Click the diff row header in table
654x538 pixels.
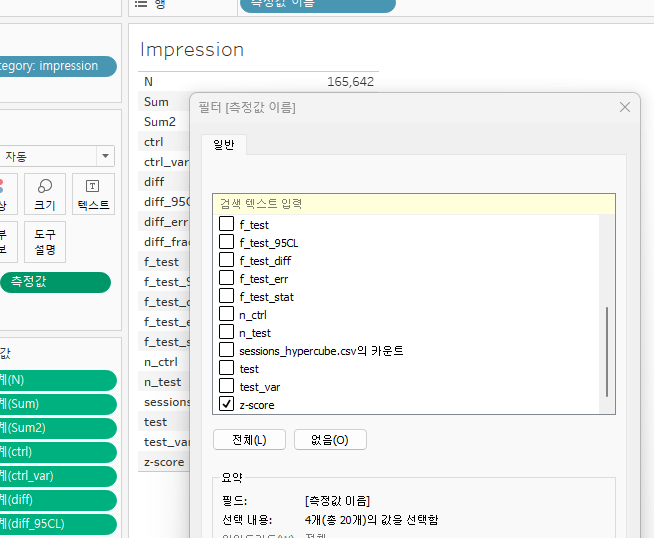(154, 182)
